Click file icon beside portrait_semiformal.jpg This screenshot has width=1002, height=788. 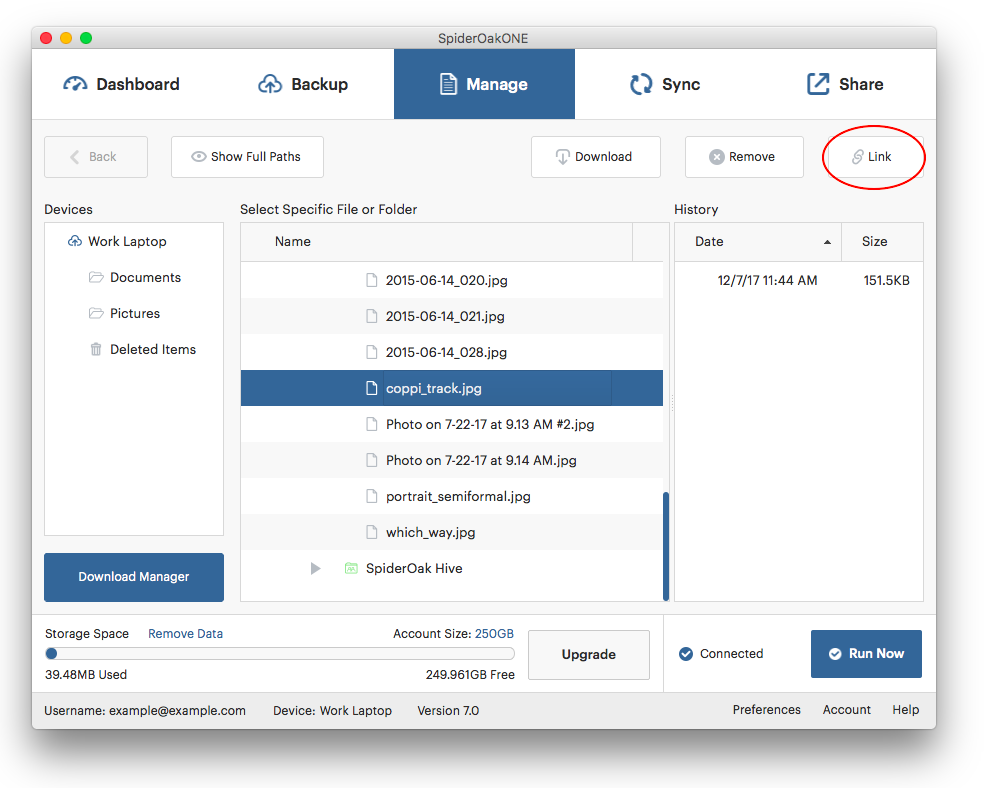click(371, 496)
